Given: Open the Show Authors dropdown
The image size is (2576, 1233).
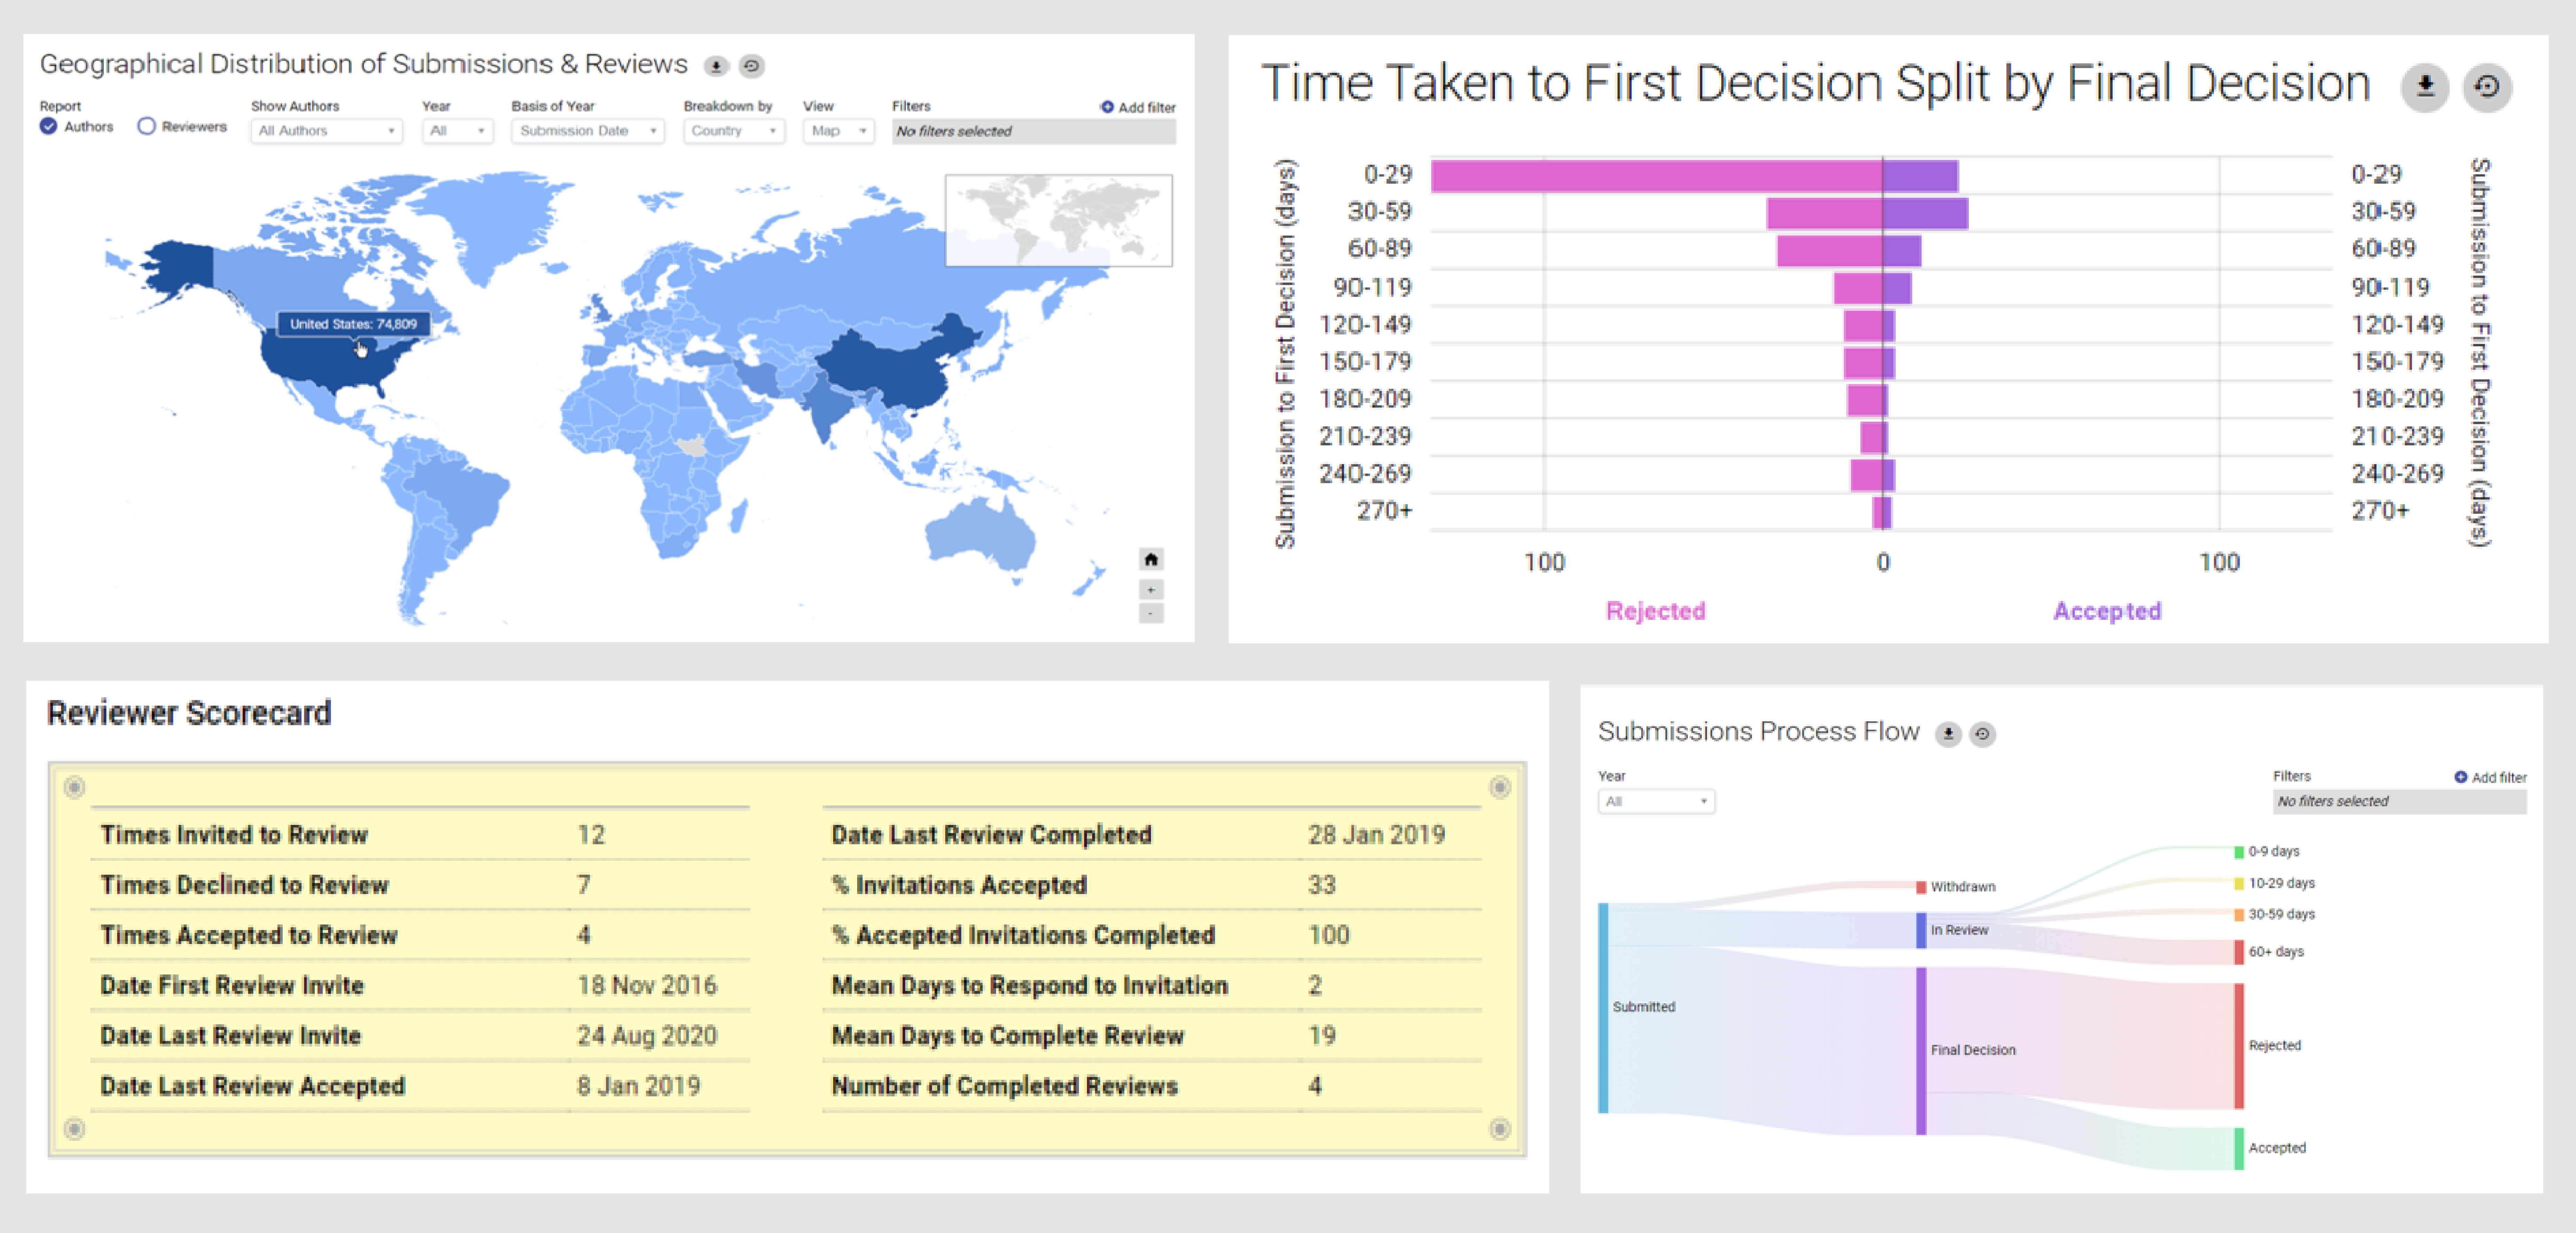Looking at the screenshot, I should tap(327, 131).
